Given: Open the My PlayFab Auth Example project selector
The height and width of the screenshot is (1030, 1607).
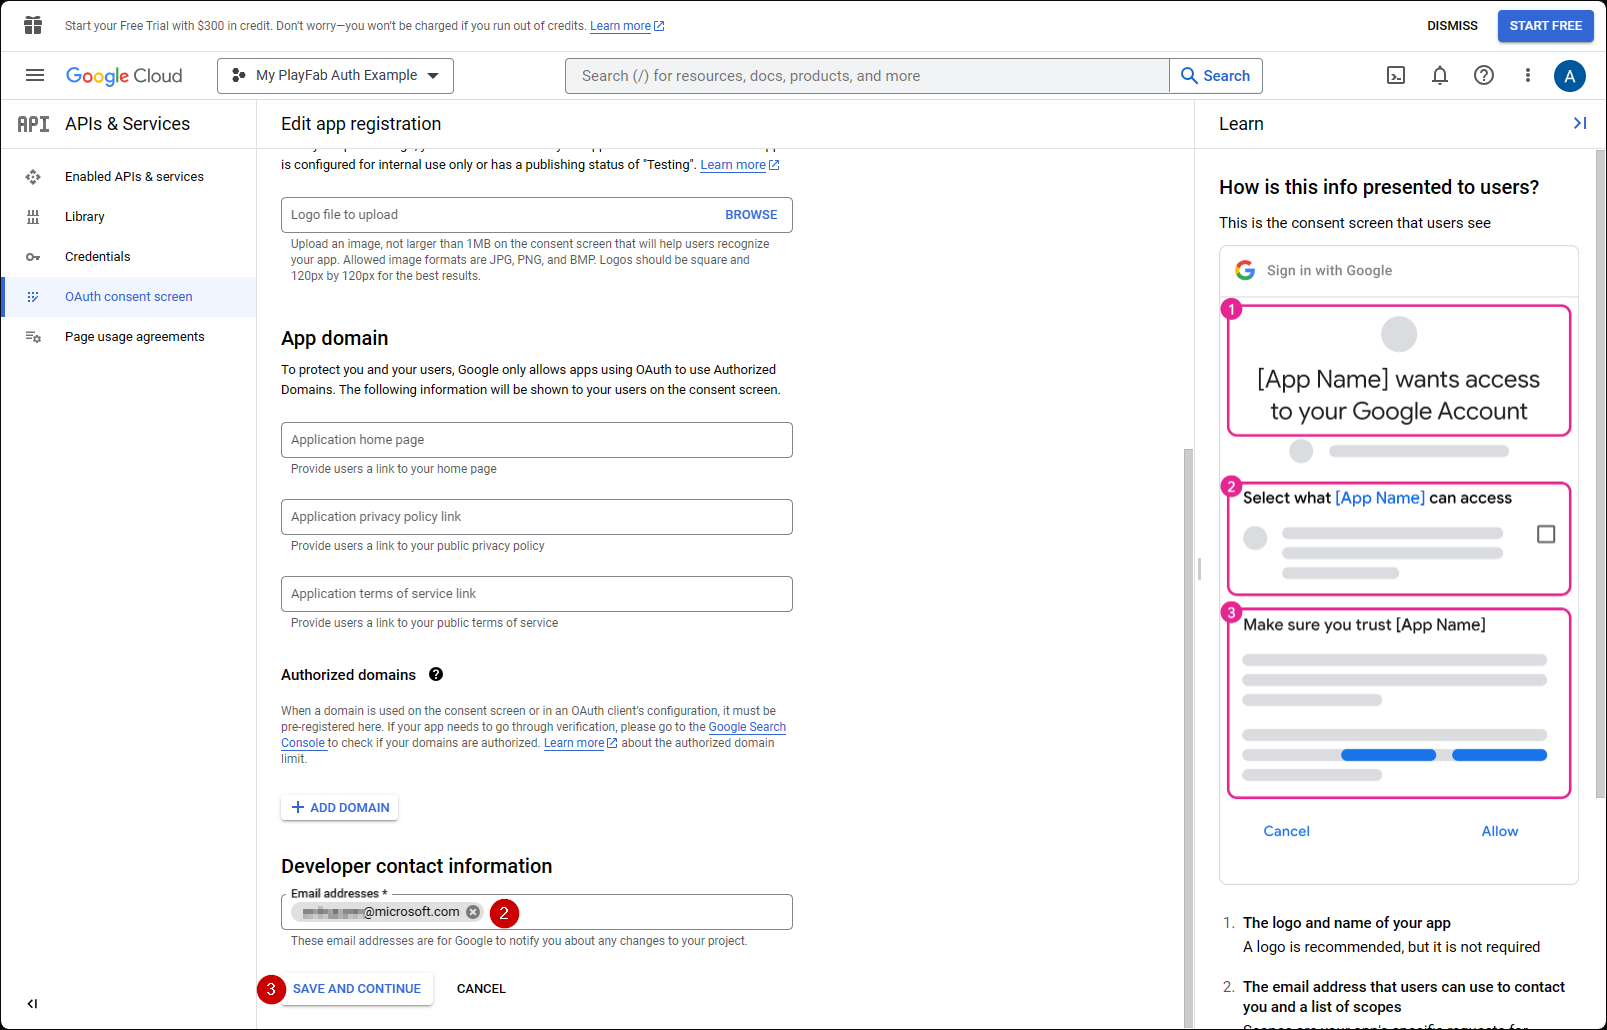Looking at the screenshot, I should click(x=335, y=75).
